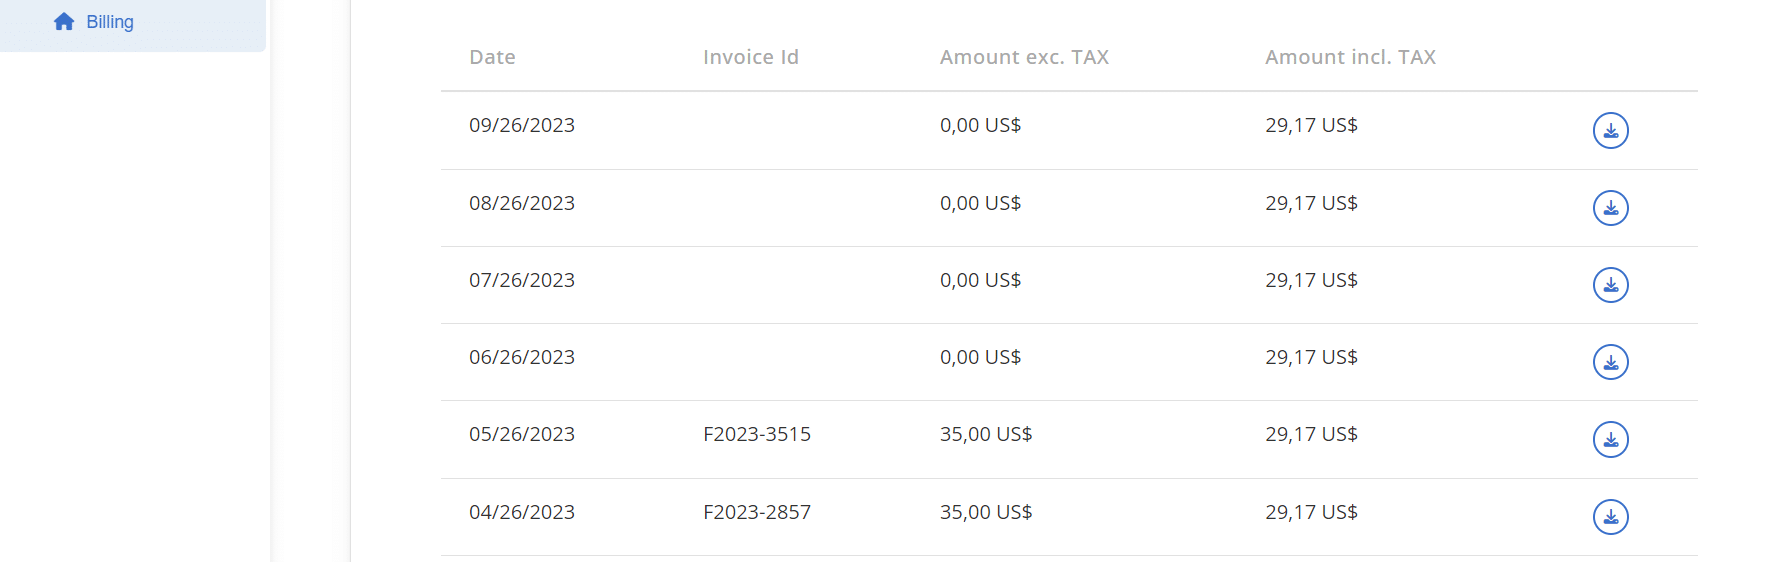Download invoice F2023-3515
Image resolution: width=1785 pixels, height=562 pixels.
(1610, 440)
